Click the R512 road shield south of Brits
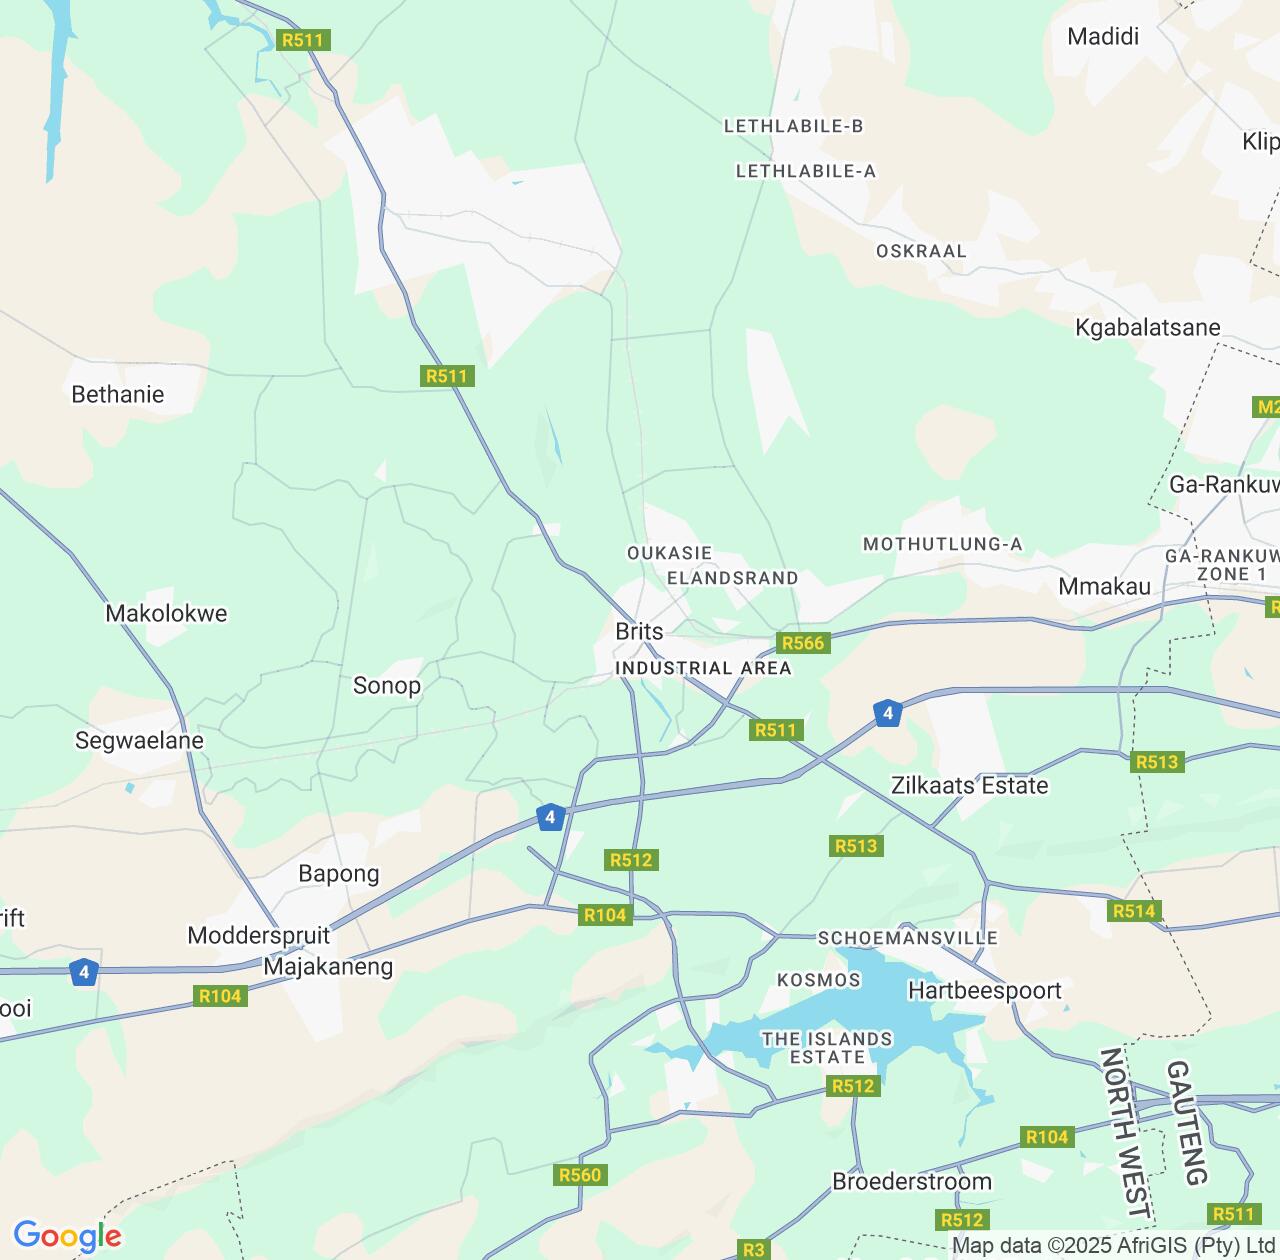Screen dimensions: 1280x1260 tap(631, 860)
